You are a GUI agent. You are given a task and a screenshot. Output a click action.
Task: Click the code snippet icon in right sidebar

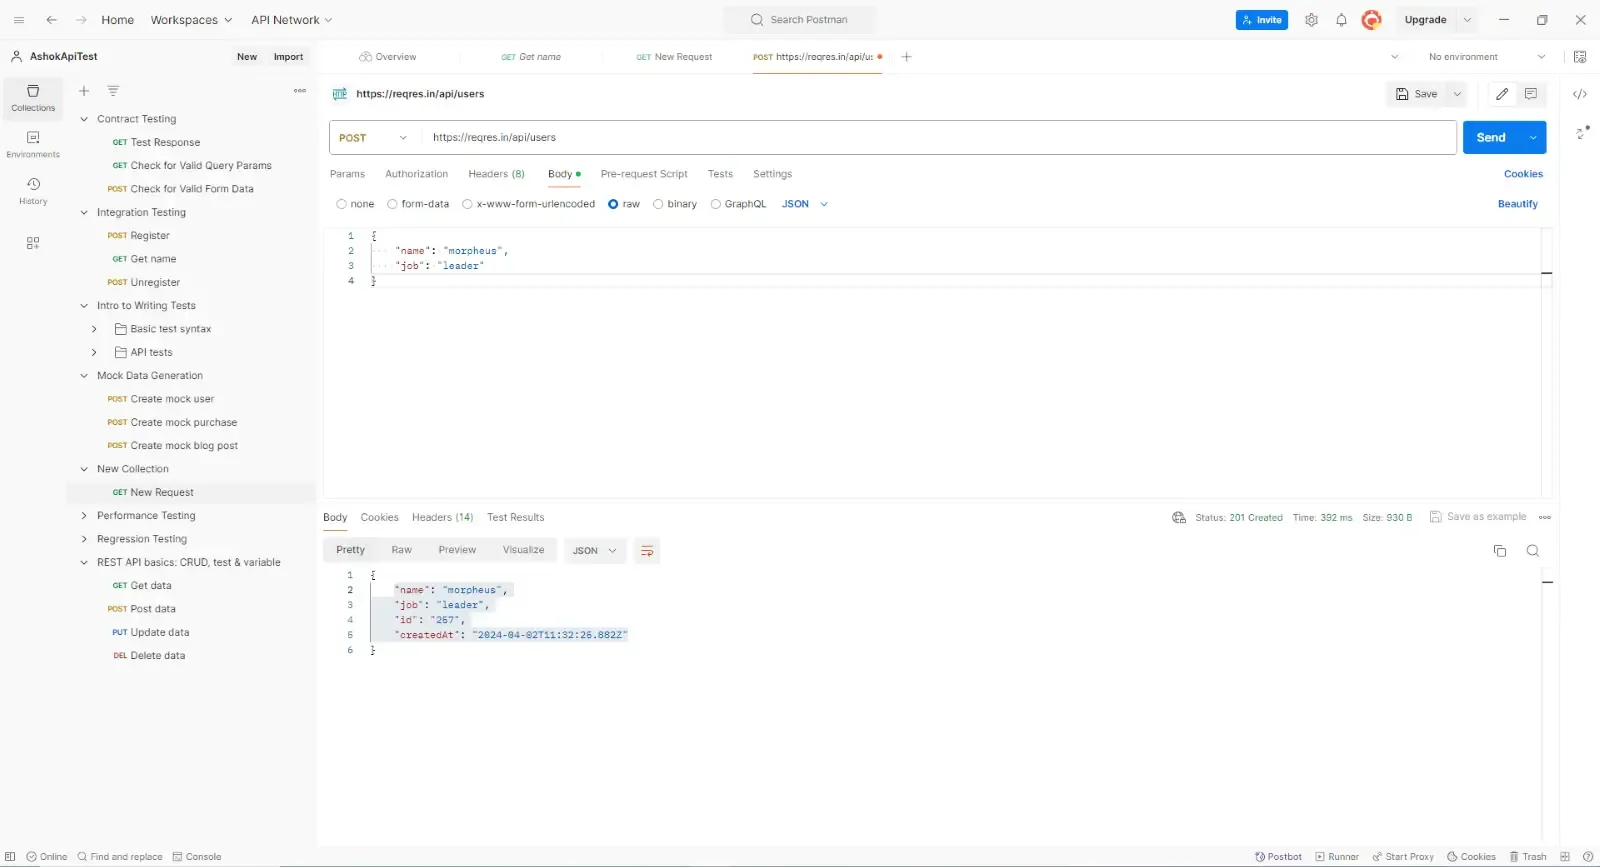point(1579,94)
